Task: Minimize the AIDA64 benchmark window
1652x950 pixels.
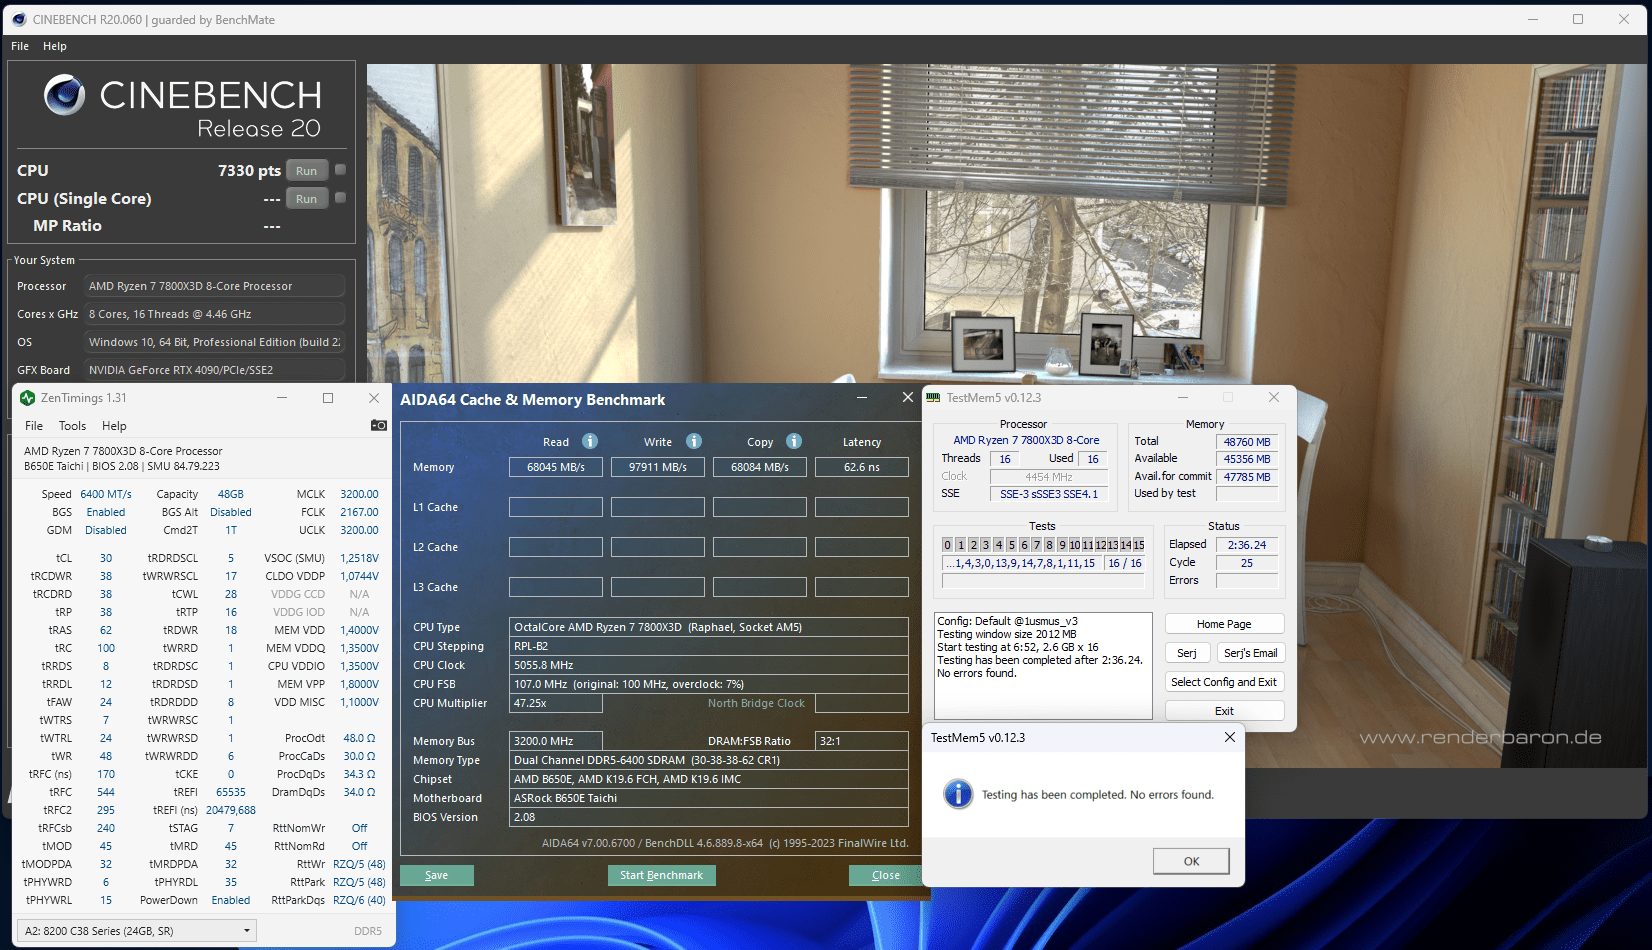Action: click(x=862, y=397)
